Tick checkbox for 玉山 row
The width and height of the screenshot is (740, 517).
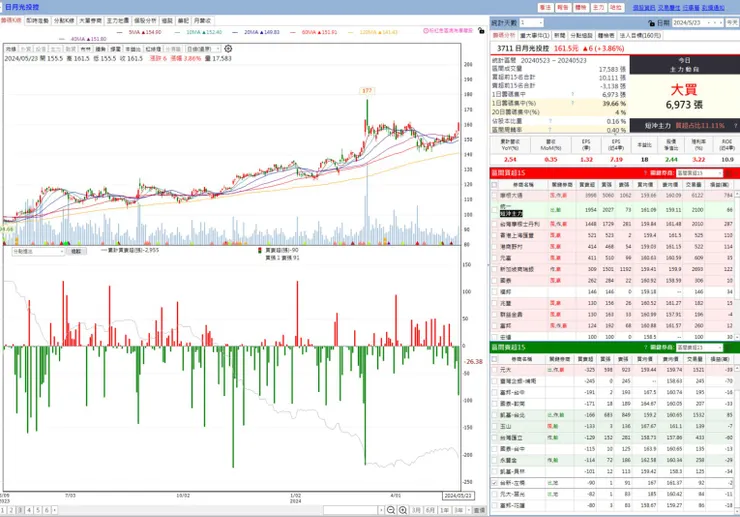click(x=494, y=426)
